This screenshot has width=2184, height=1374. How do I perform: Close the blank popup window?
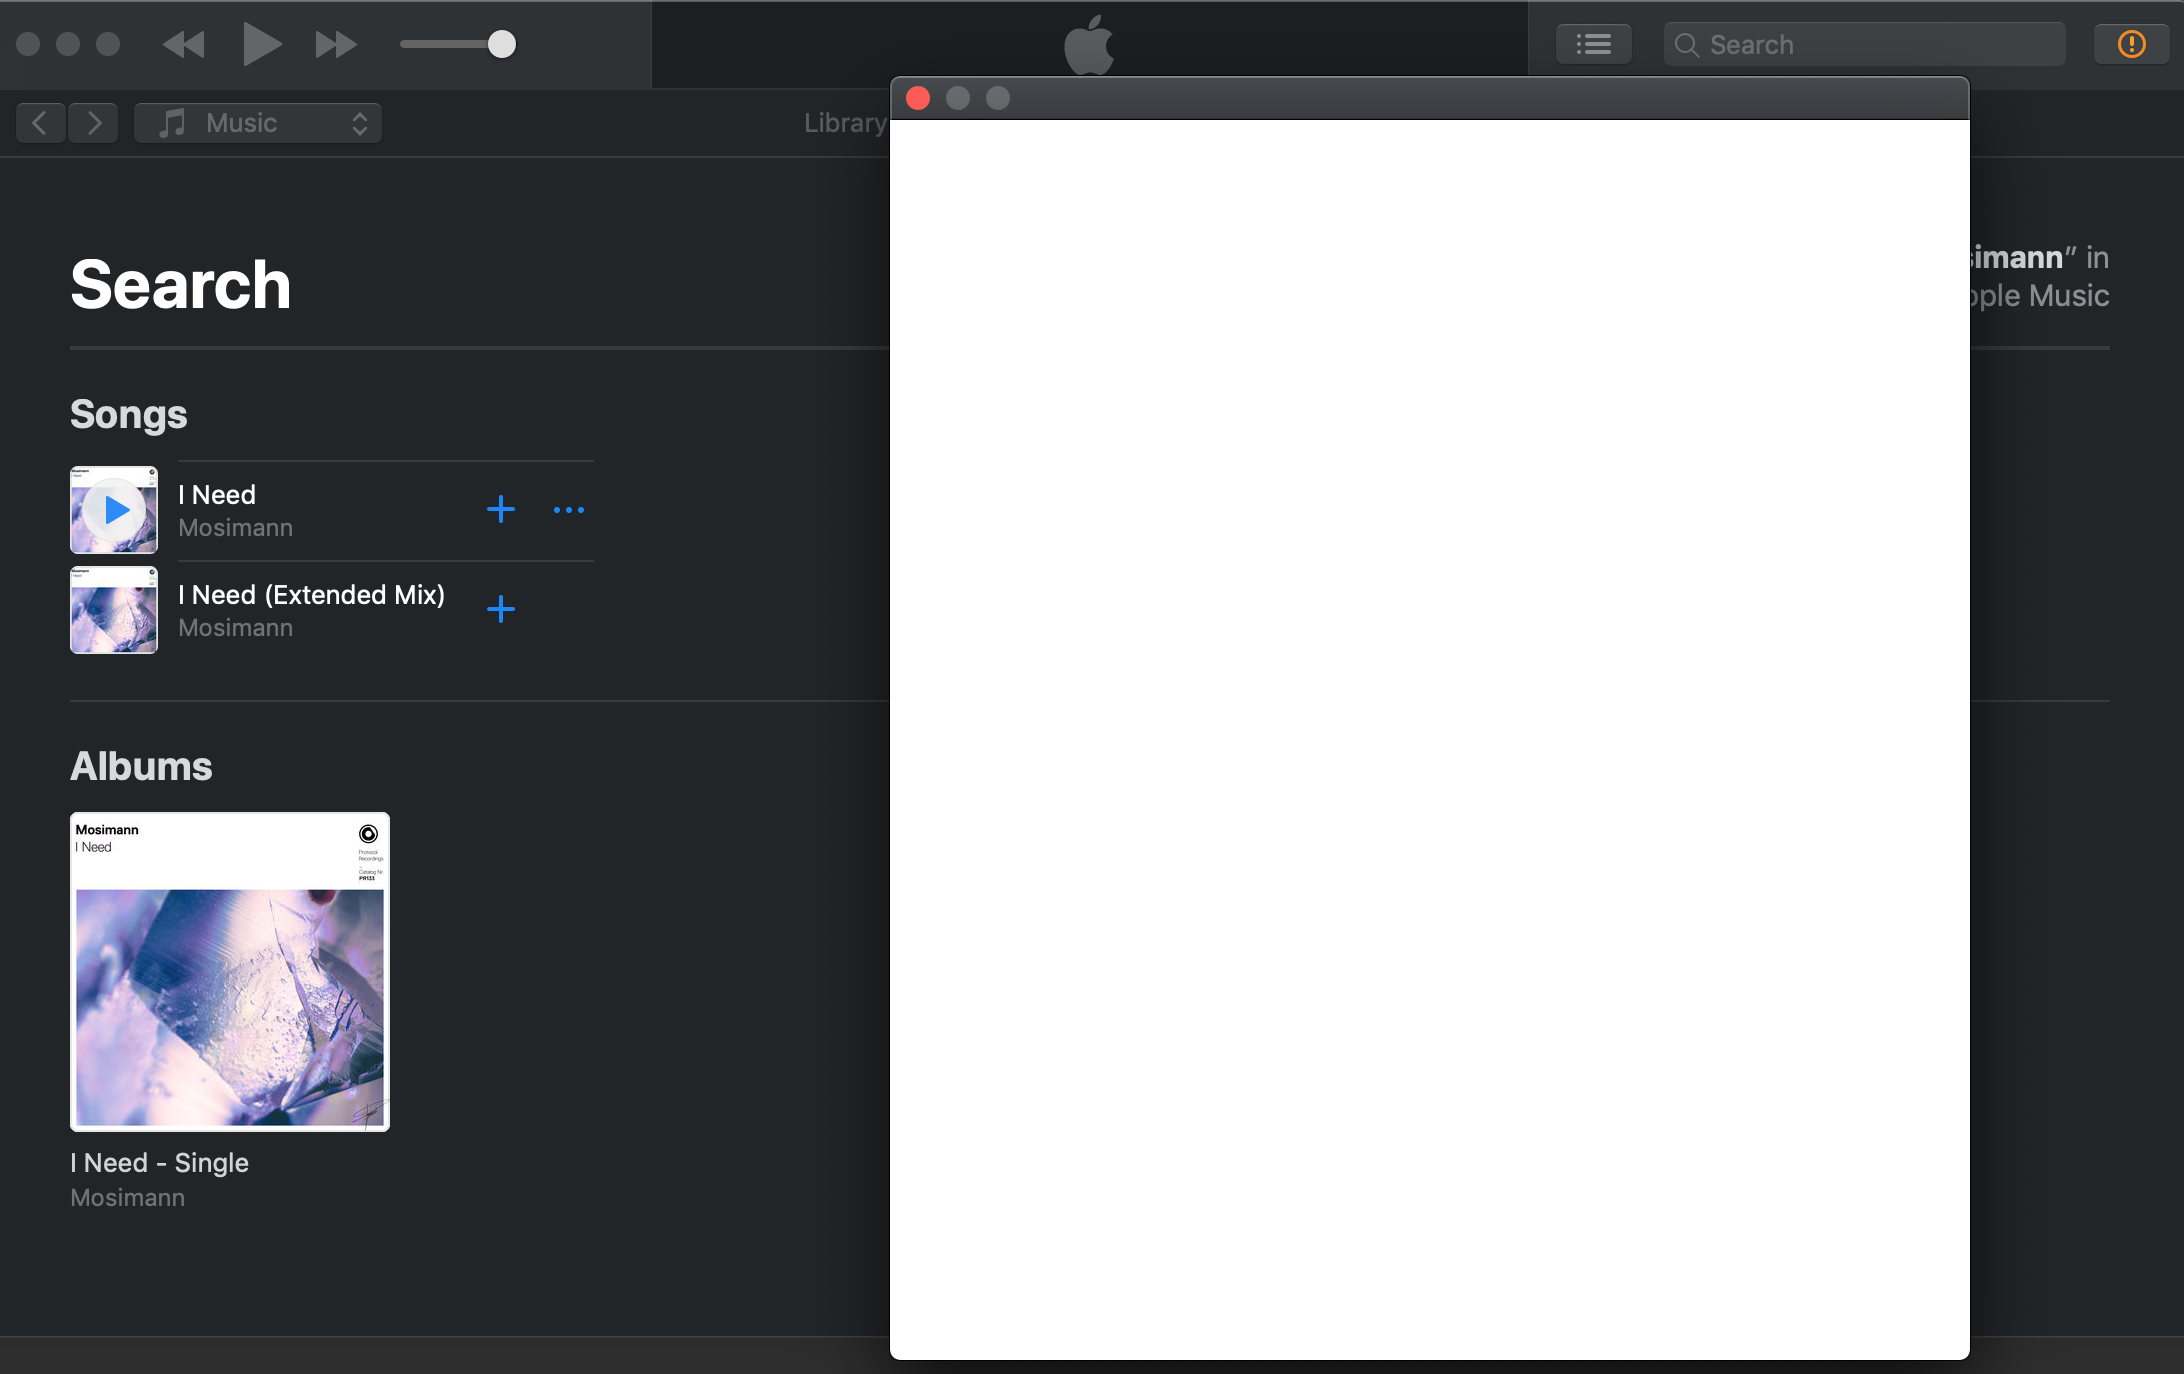918,98
